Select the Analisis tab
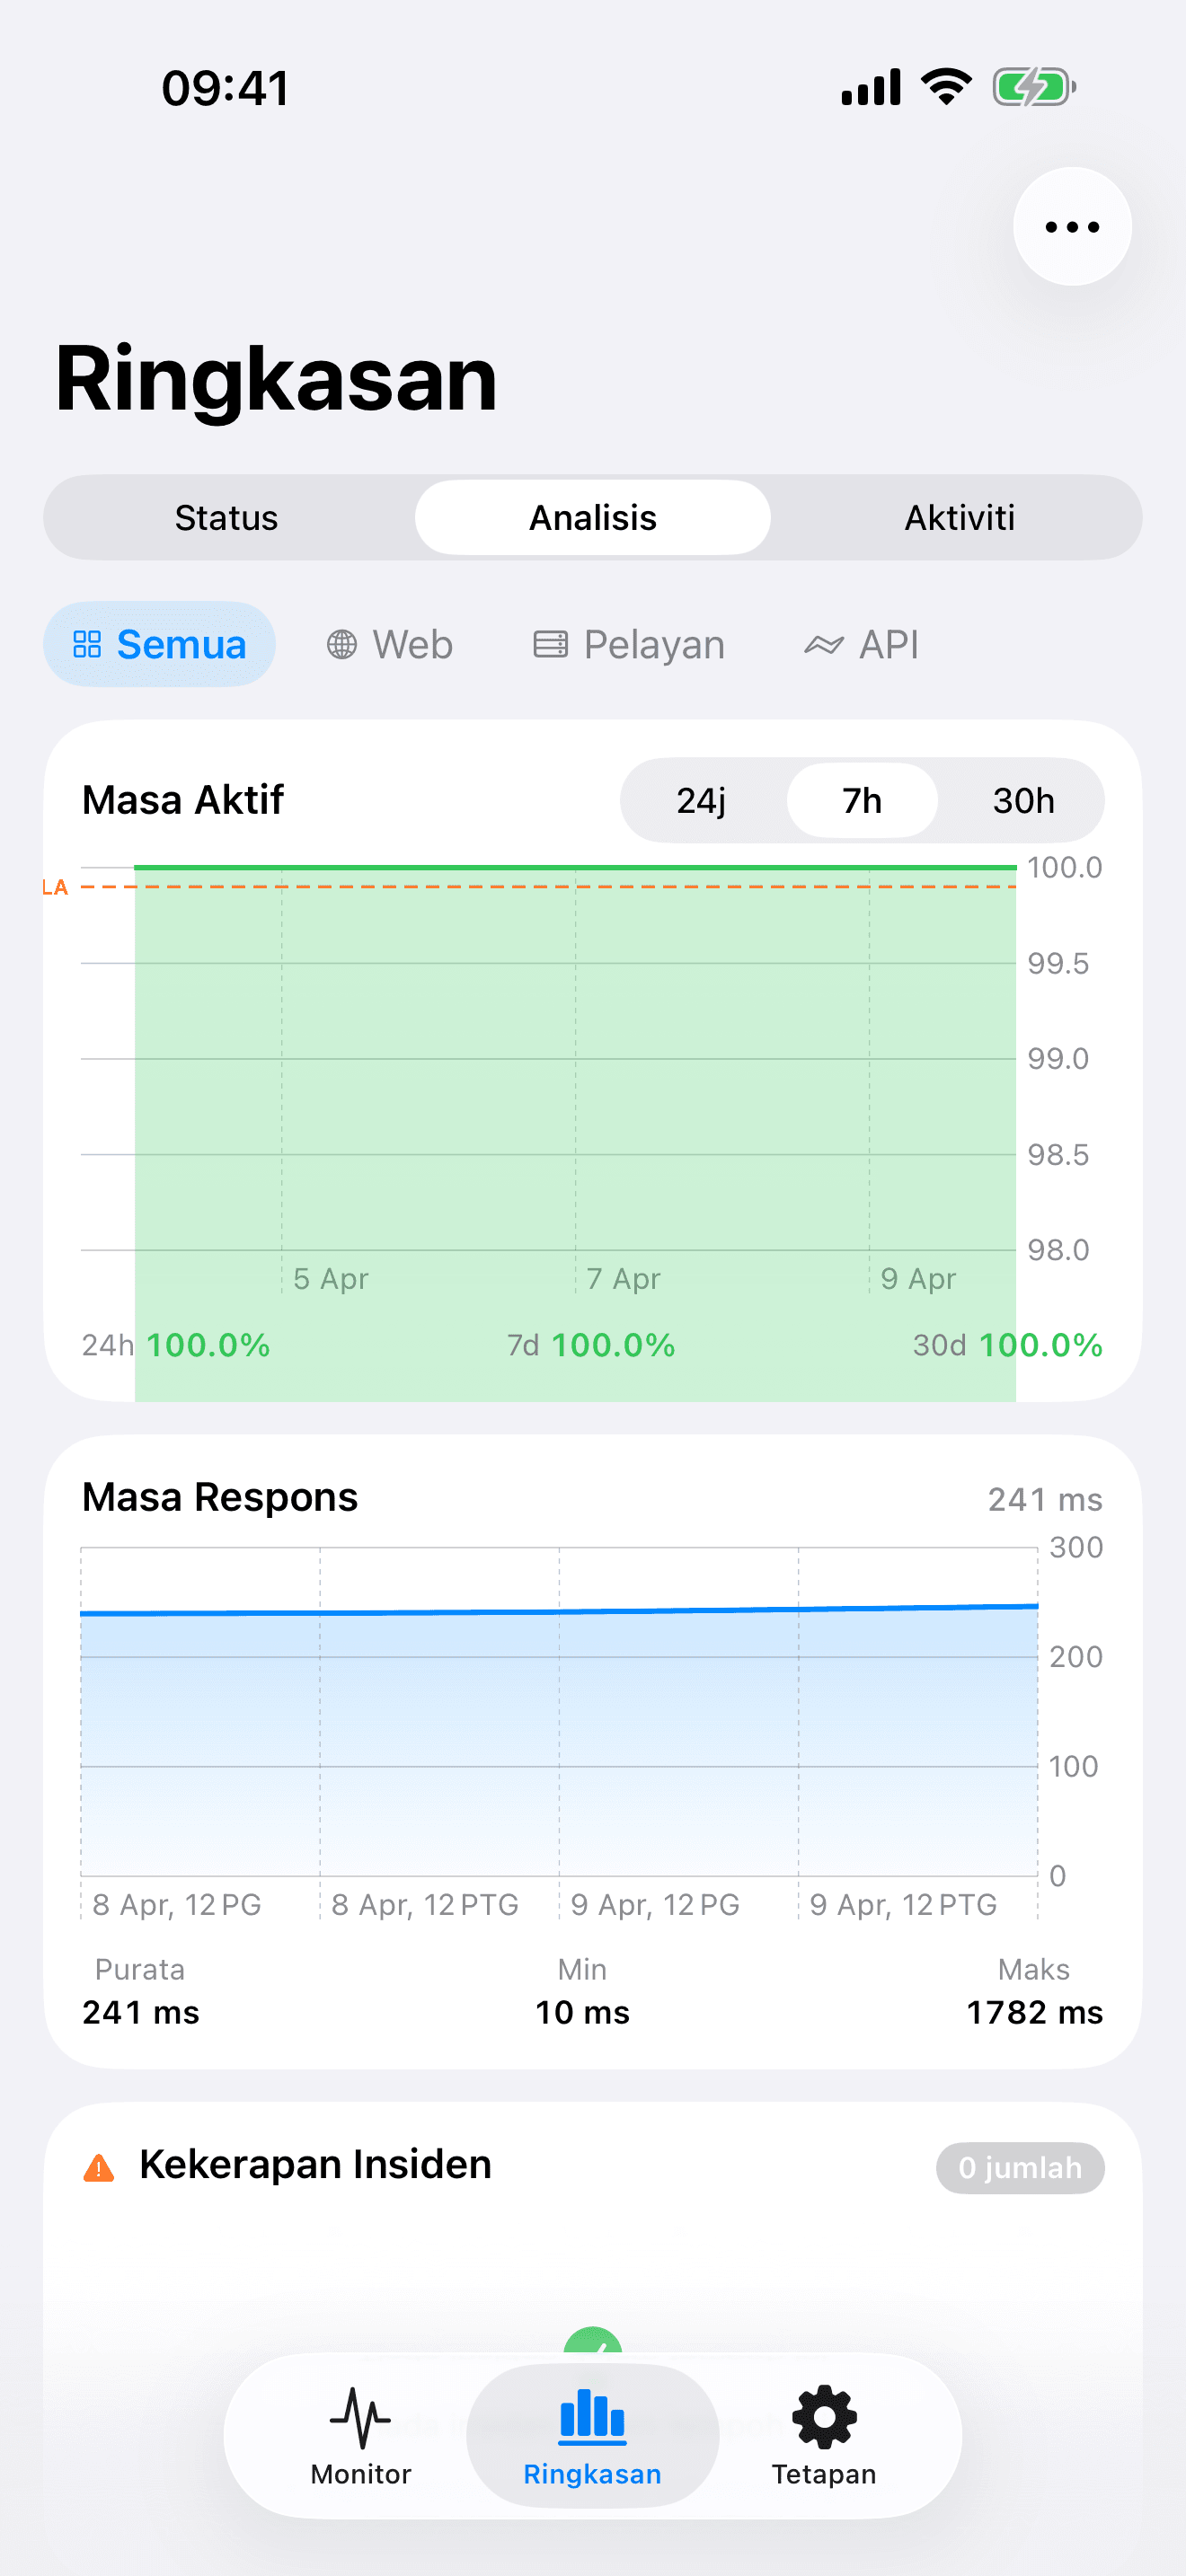The height and width of the screenshot is (2576, 1186). 593,518
